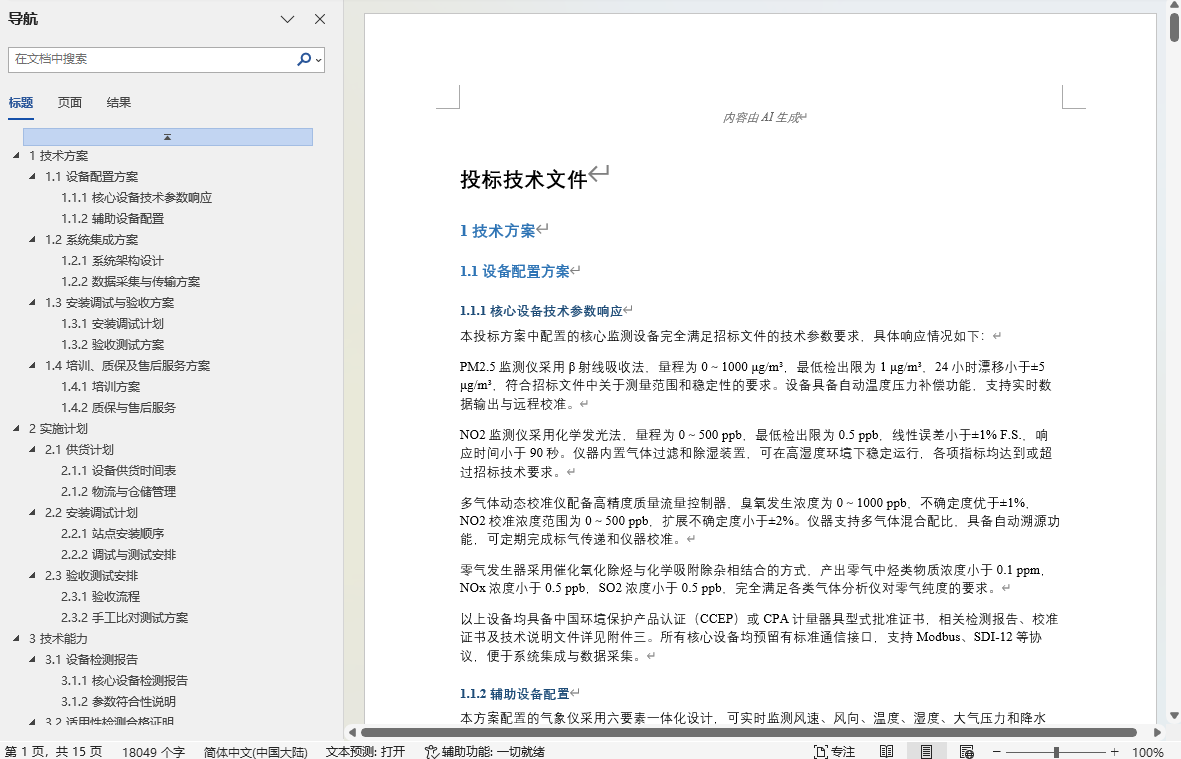Jump to top using the blue bar
The image size is (1181, 759).
168,136
